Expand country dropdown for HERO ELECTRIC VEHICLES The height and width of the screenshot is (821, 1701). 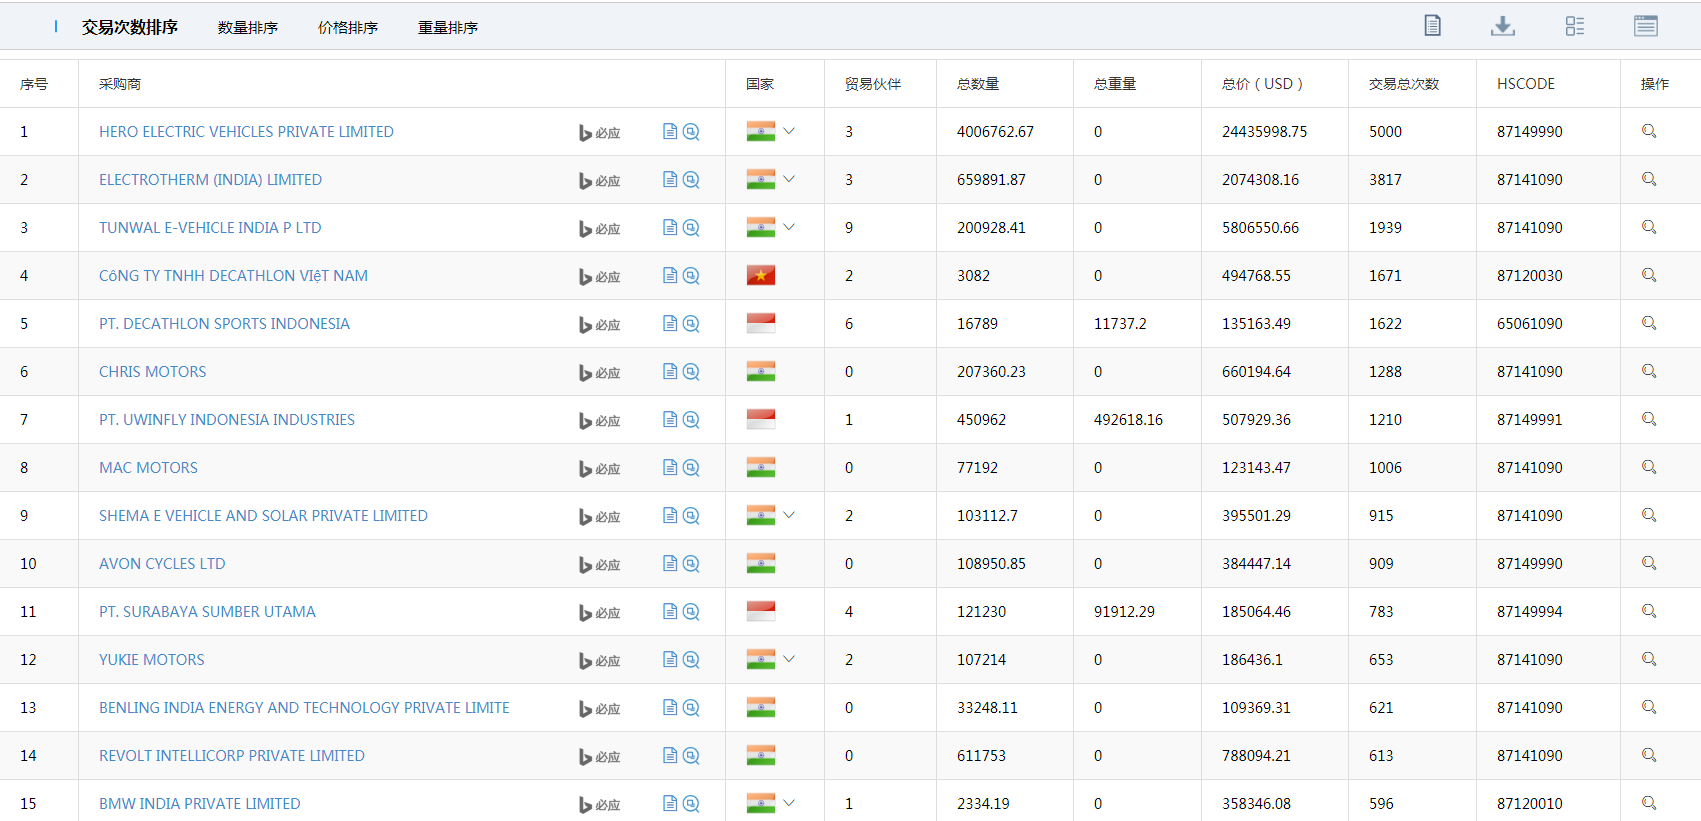click(x=789, y=131)
